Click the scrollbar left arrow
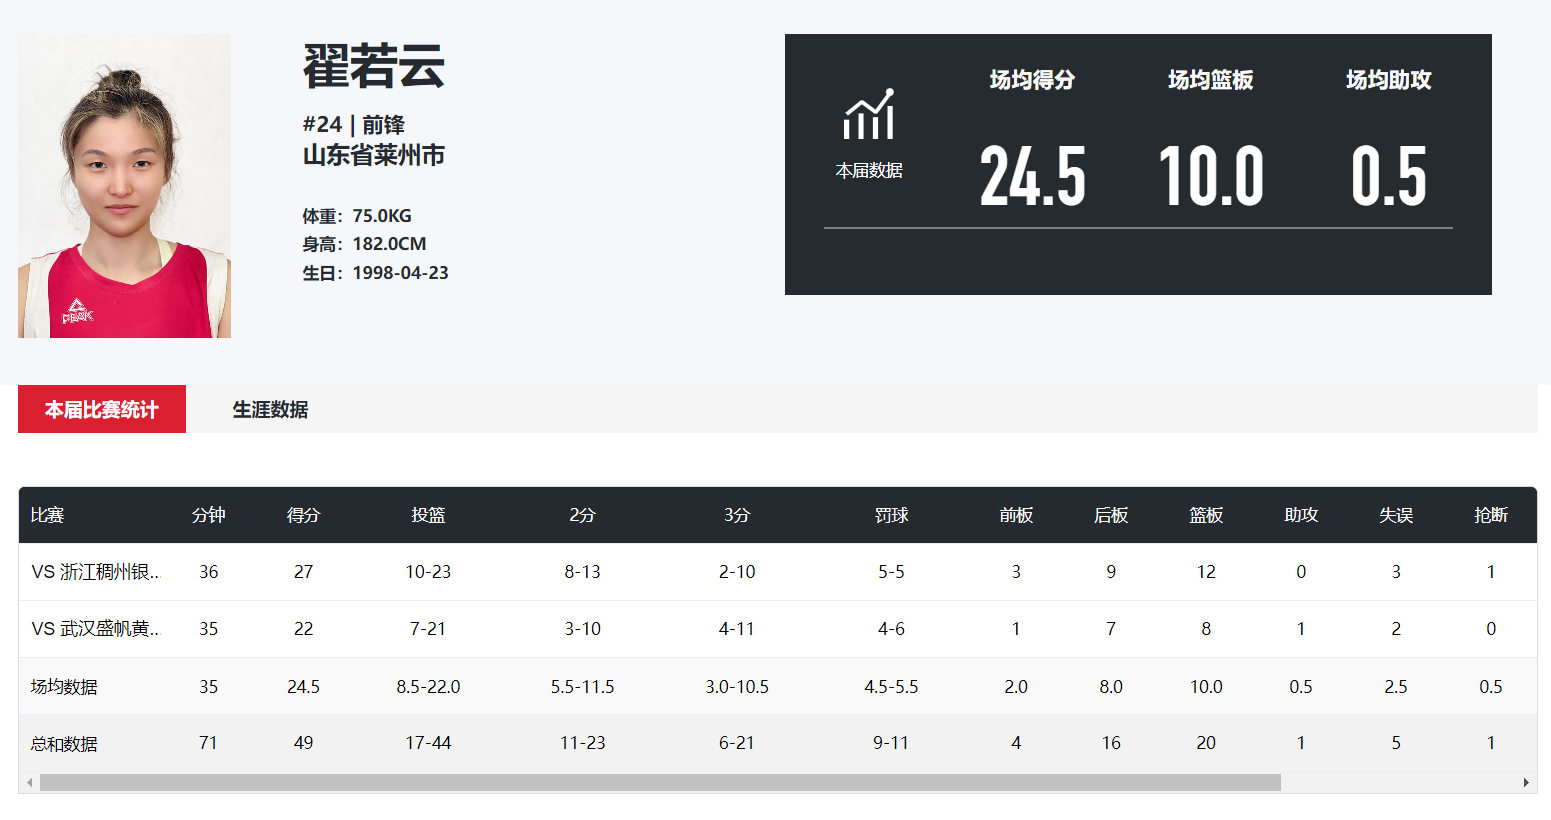Screen dimensions: 1551x820 point(29,783)
